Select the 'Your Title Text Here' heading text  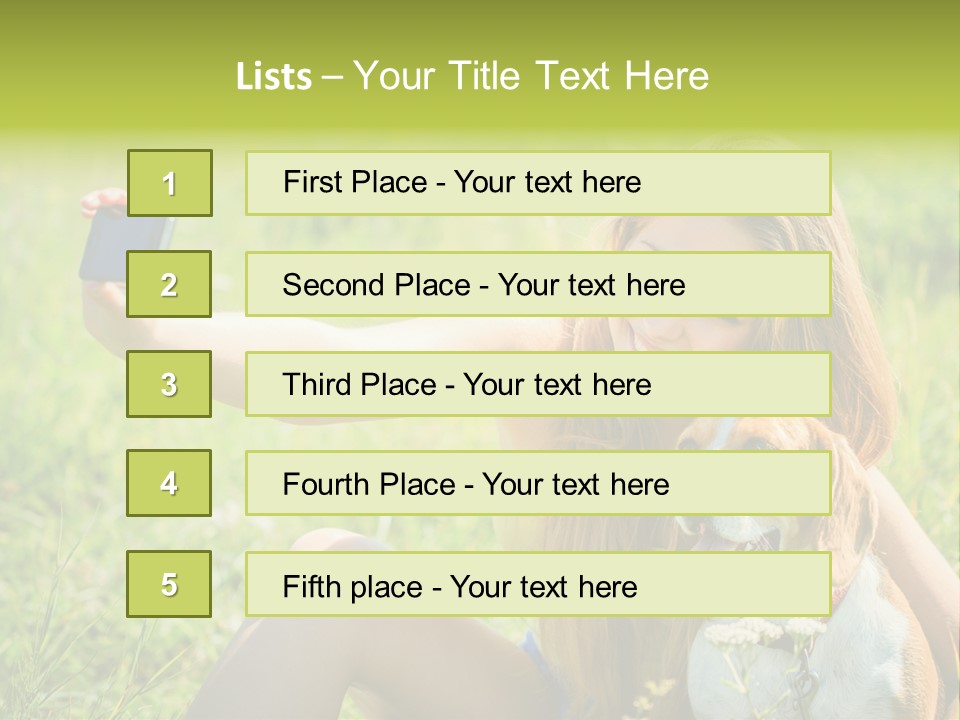tap(531, 76)
